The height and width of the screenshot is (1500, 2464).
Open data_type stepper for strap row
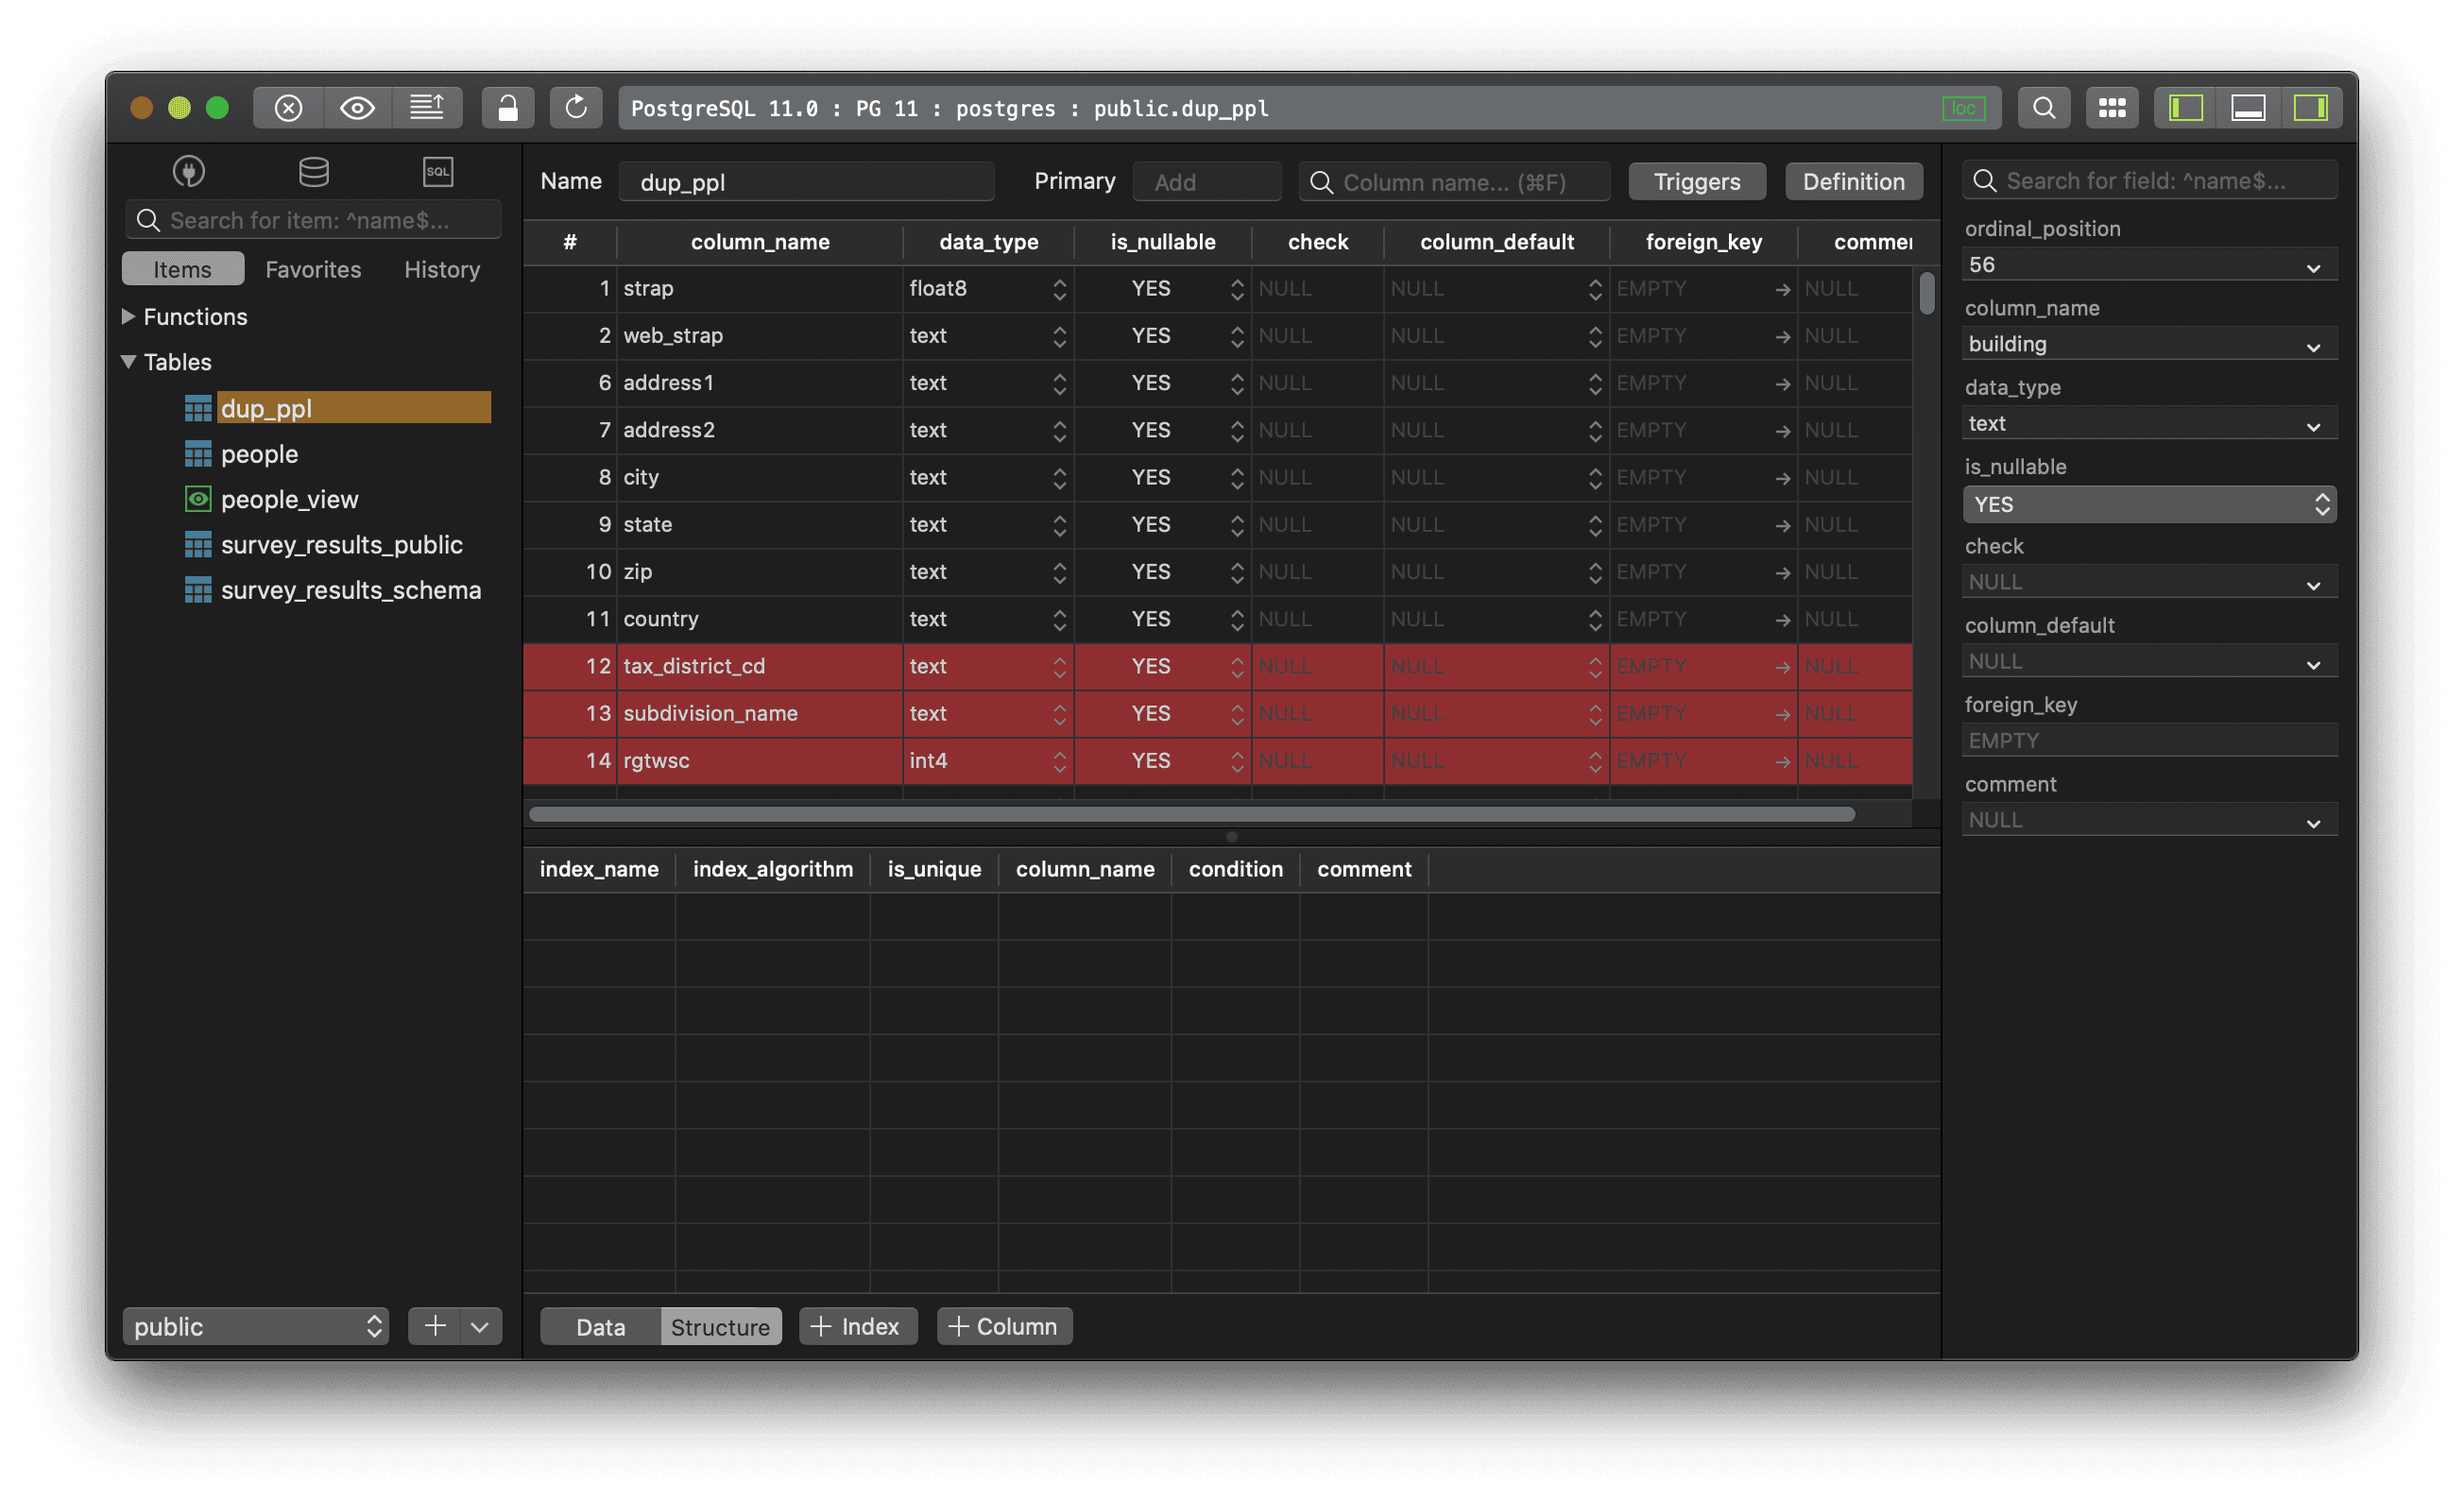1059,289
